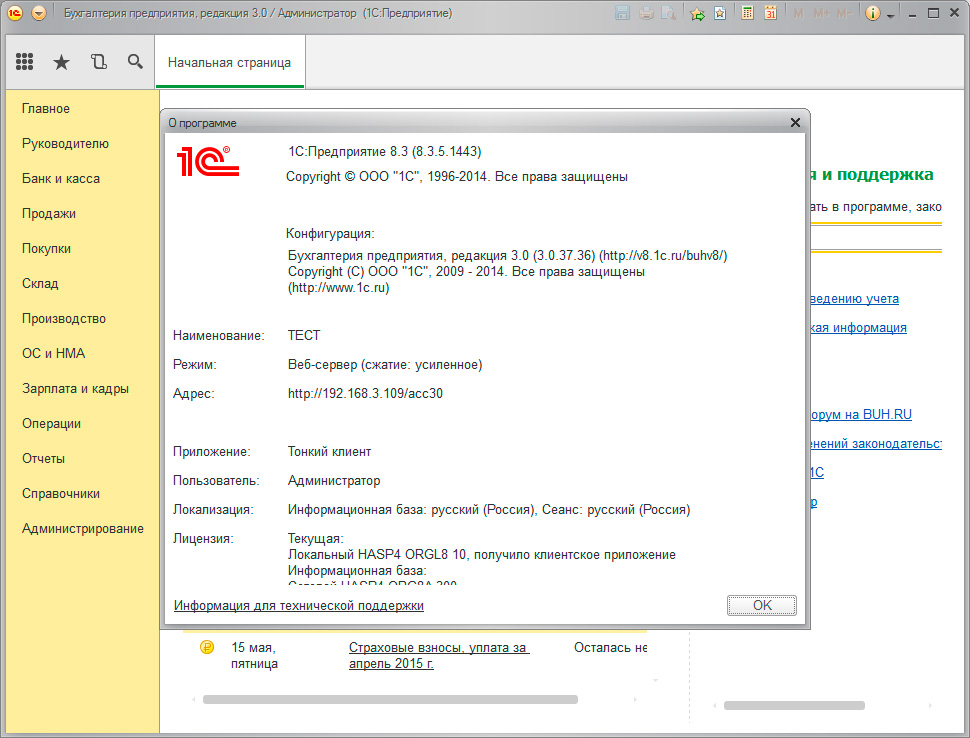Open the 'Покупки' section
Viewport: 970px width, 738px height.
[x=46, y=249]
